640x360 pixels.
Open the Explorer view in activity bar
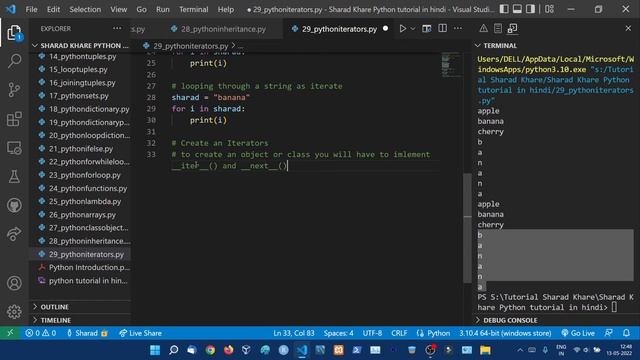(14, 33)
